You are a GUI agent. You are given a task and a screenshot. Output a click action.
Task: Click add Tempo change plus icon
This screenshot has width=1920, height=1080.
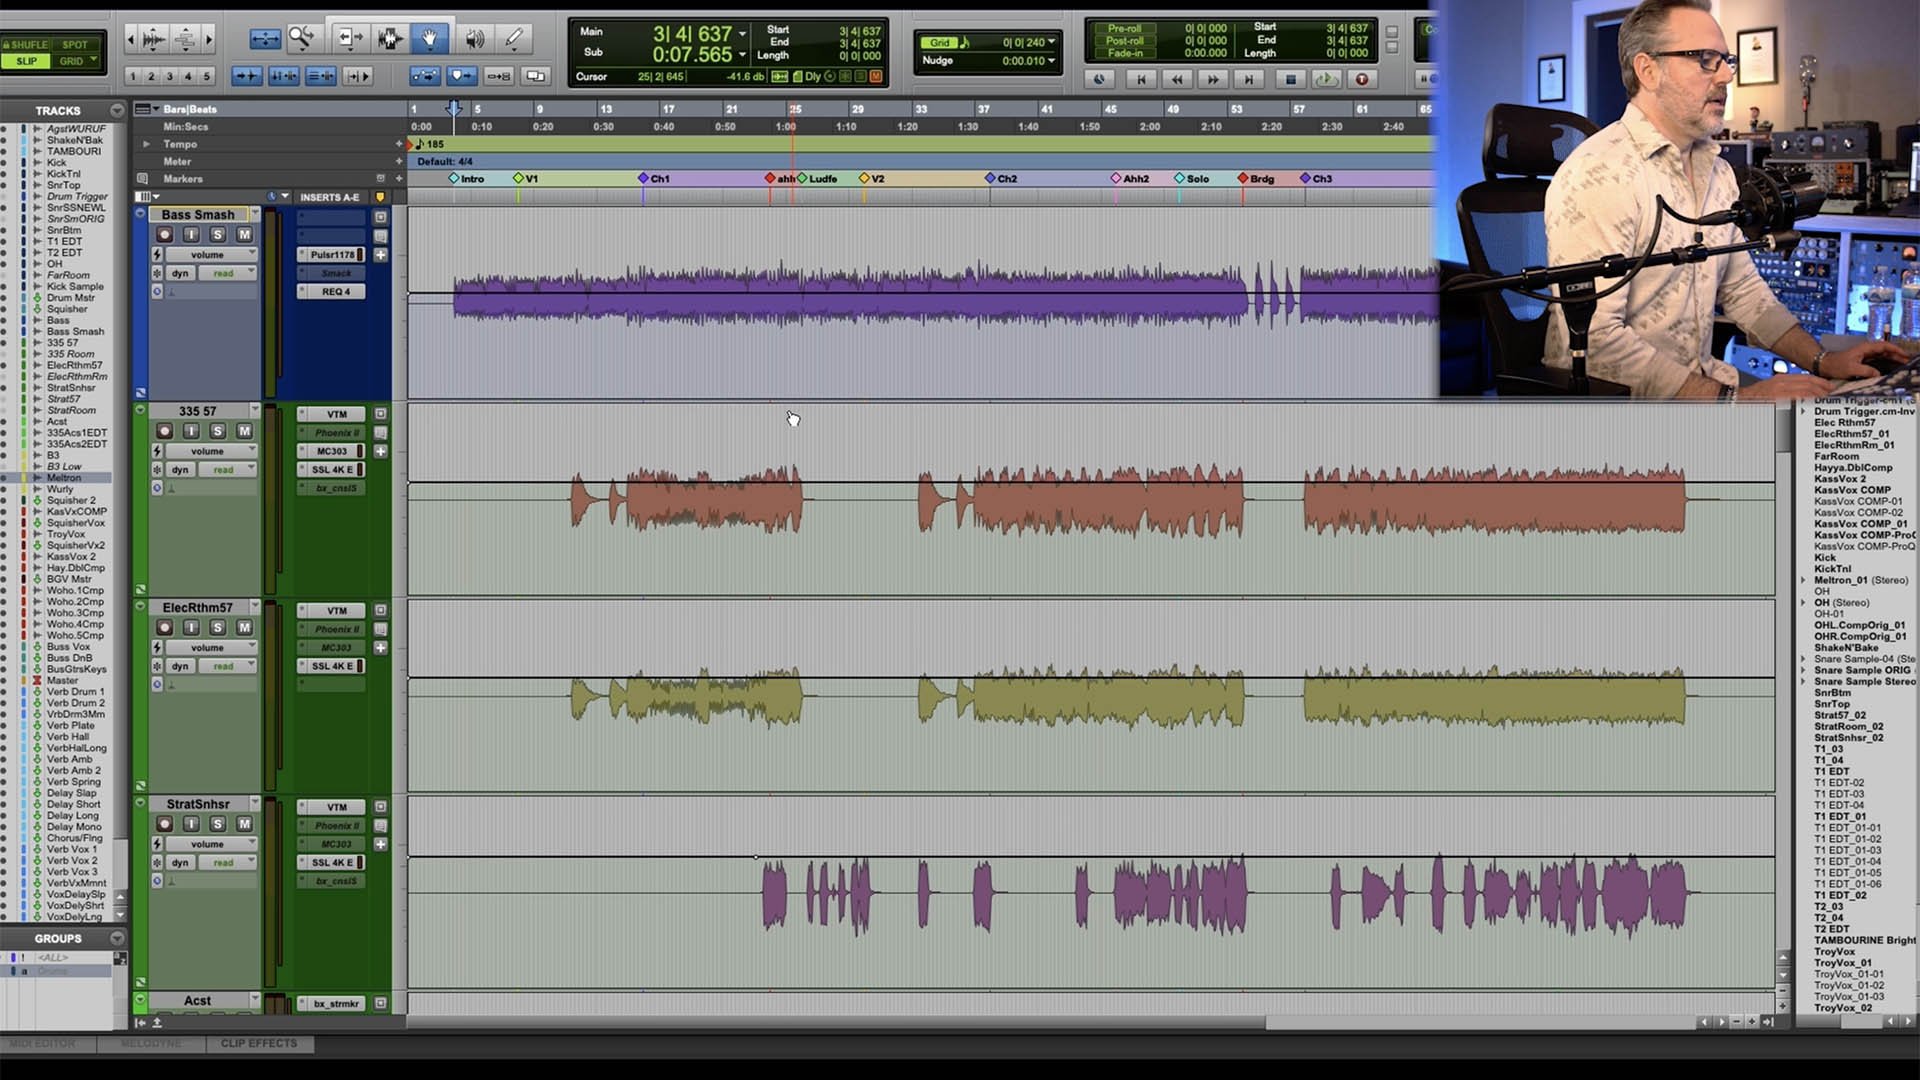[x=399, y=144]
